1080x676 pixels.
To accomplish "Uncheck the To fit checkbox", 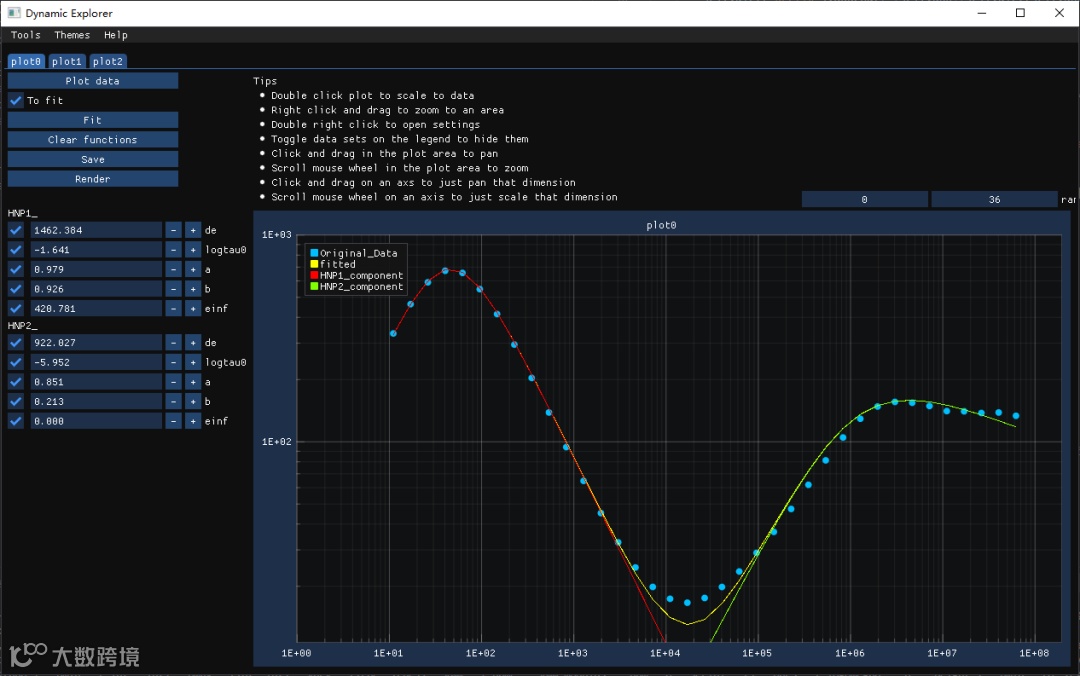I will click(16, 100).
